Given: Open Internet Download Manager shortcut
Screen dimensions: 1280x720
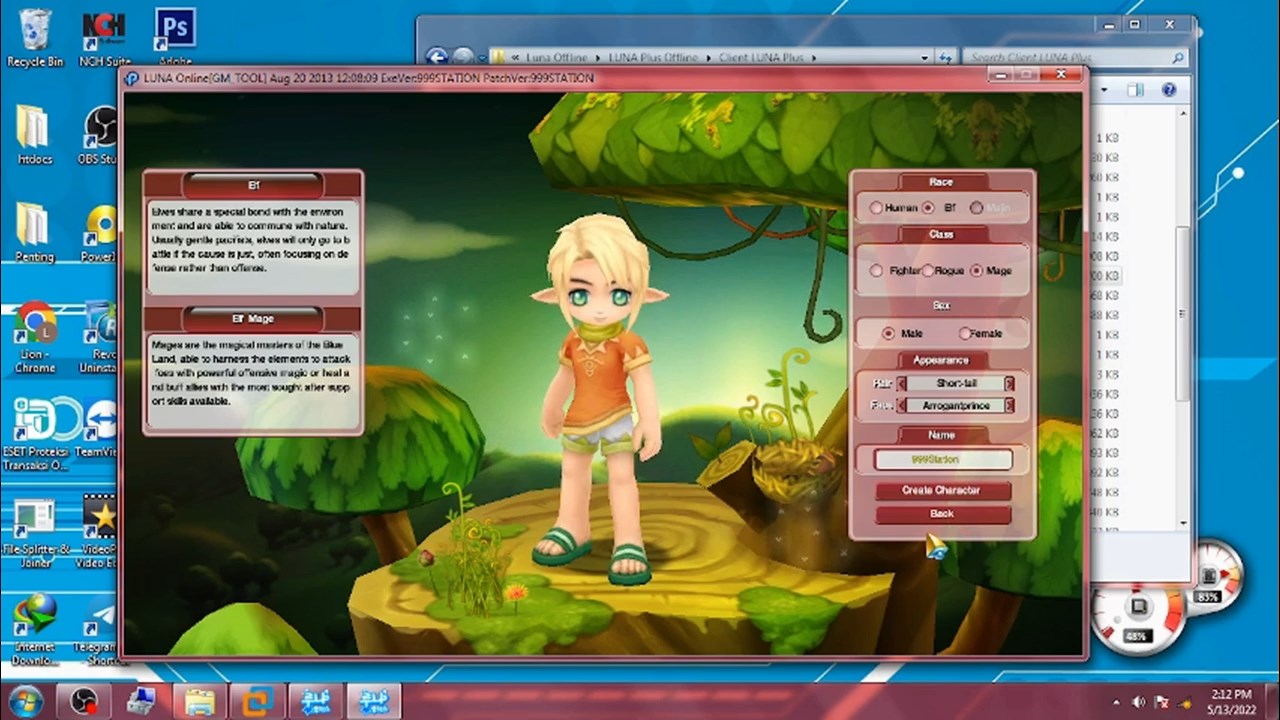Looking at the screenshot, I should pyautogui.click(x=35, y=628).
